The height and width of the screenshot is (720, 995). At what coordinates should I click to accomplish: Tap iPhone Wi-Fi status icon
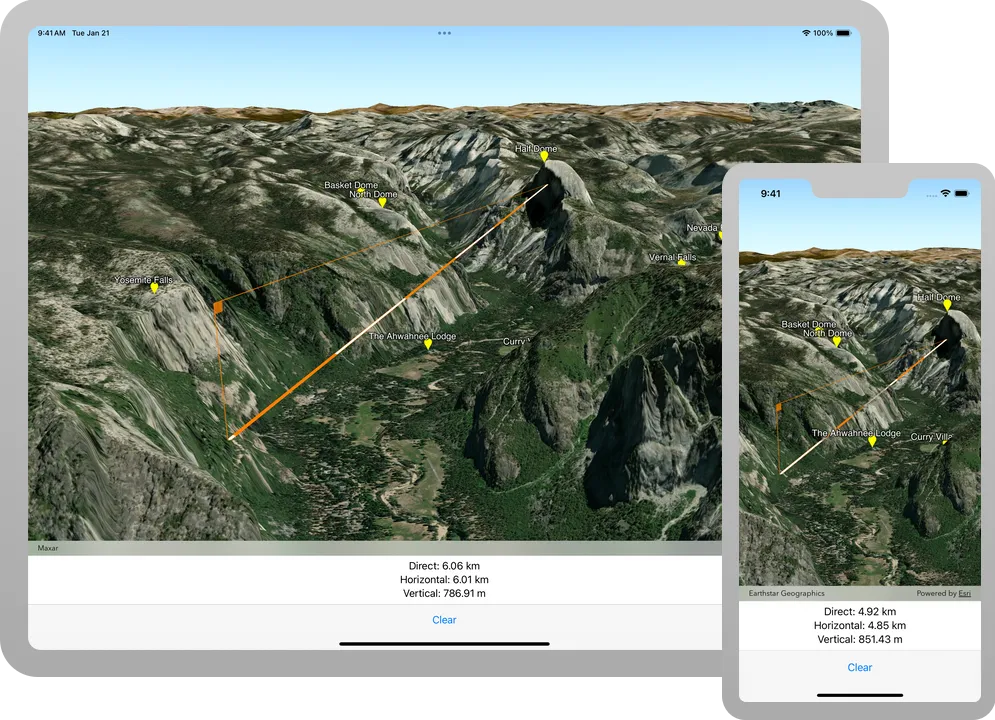coord(946,193)
